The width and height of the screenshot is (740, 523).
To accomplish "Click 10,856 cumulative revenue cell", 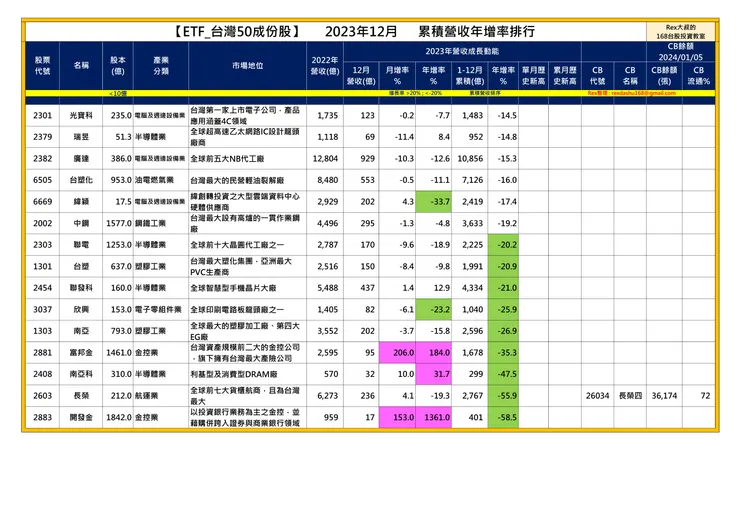I will click(470, 159).
